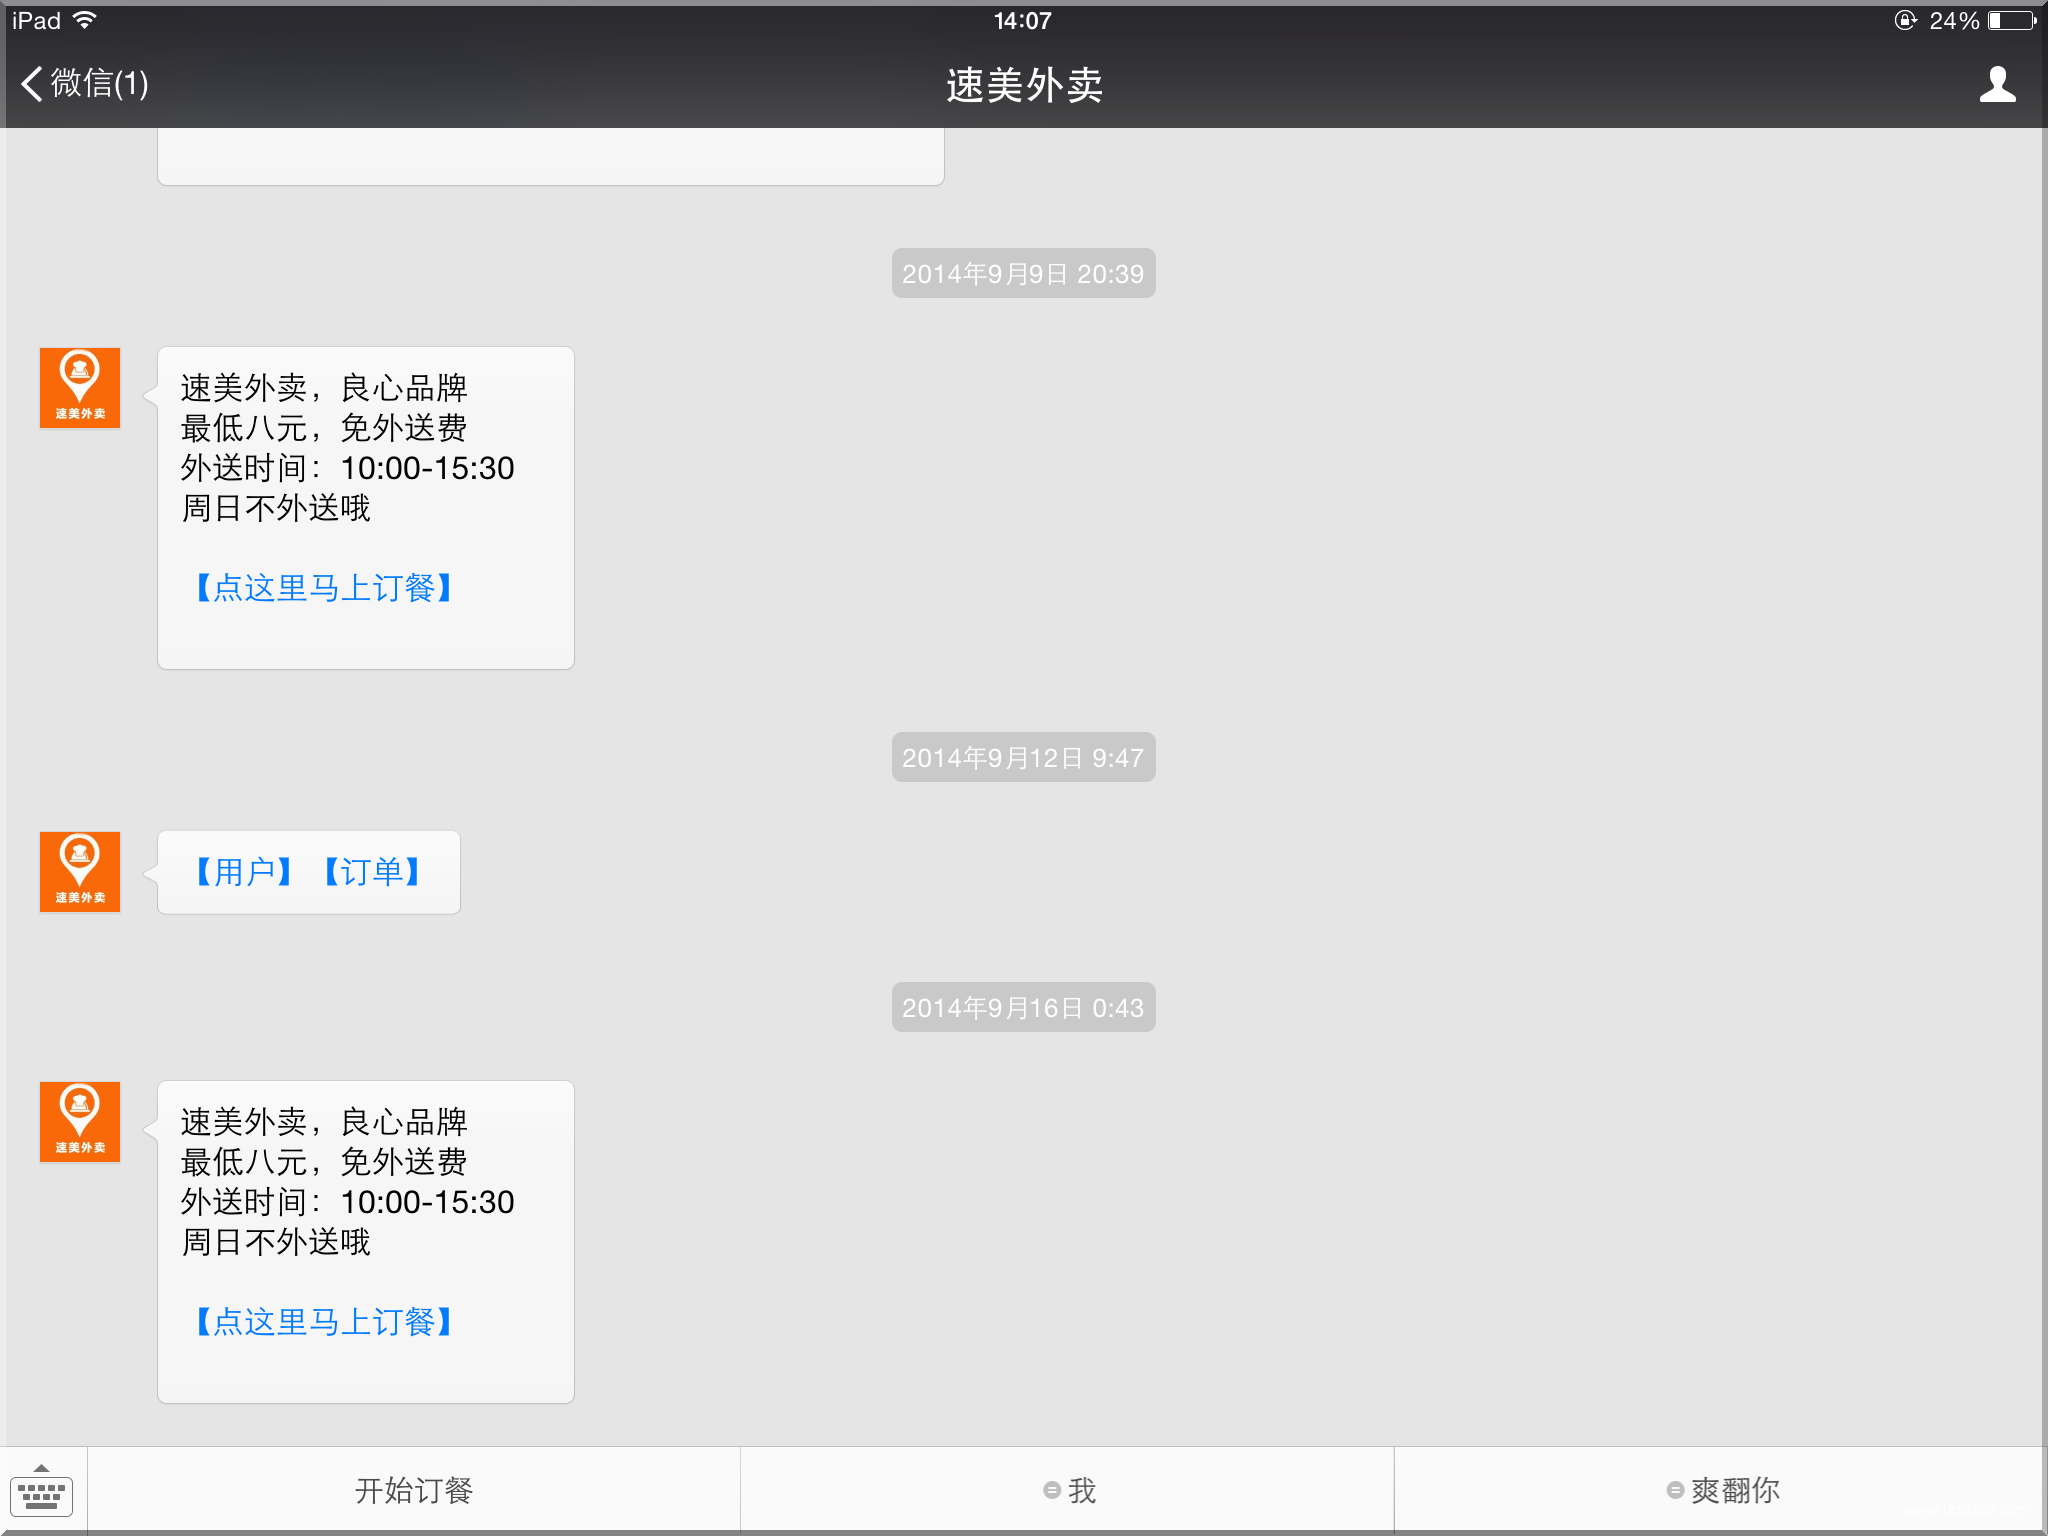This screenshot has width=2048, height=1536.
Task: Tap the 14:07 clock in status bar
Action: 1022,20
